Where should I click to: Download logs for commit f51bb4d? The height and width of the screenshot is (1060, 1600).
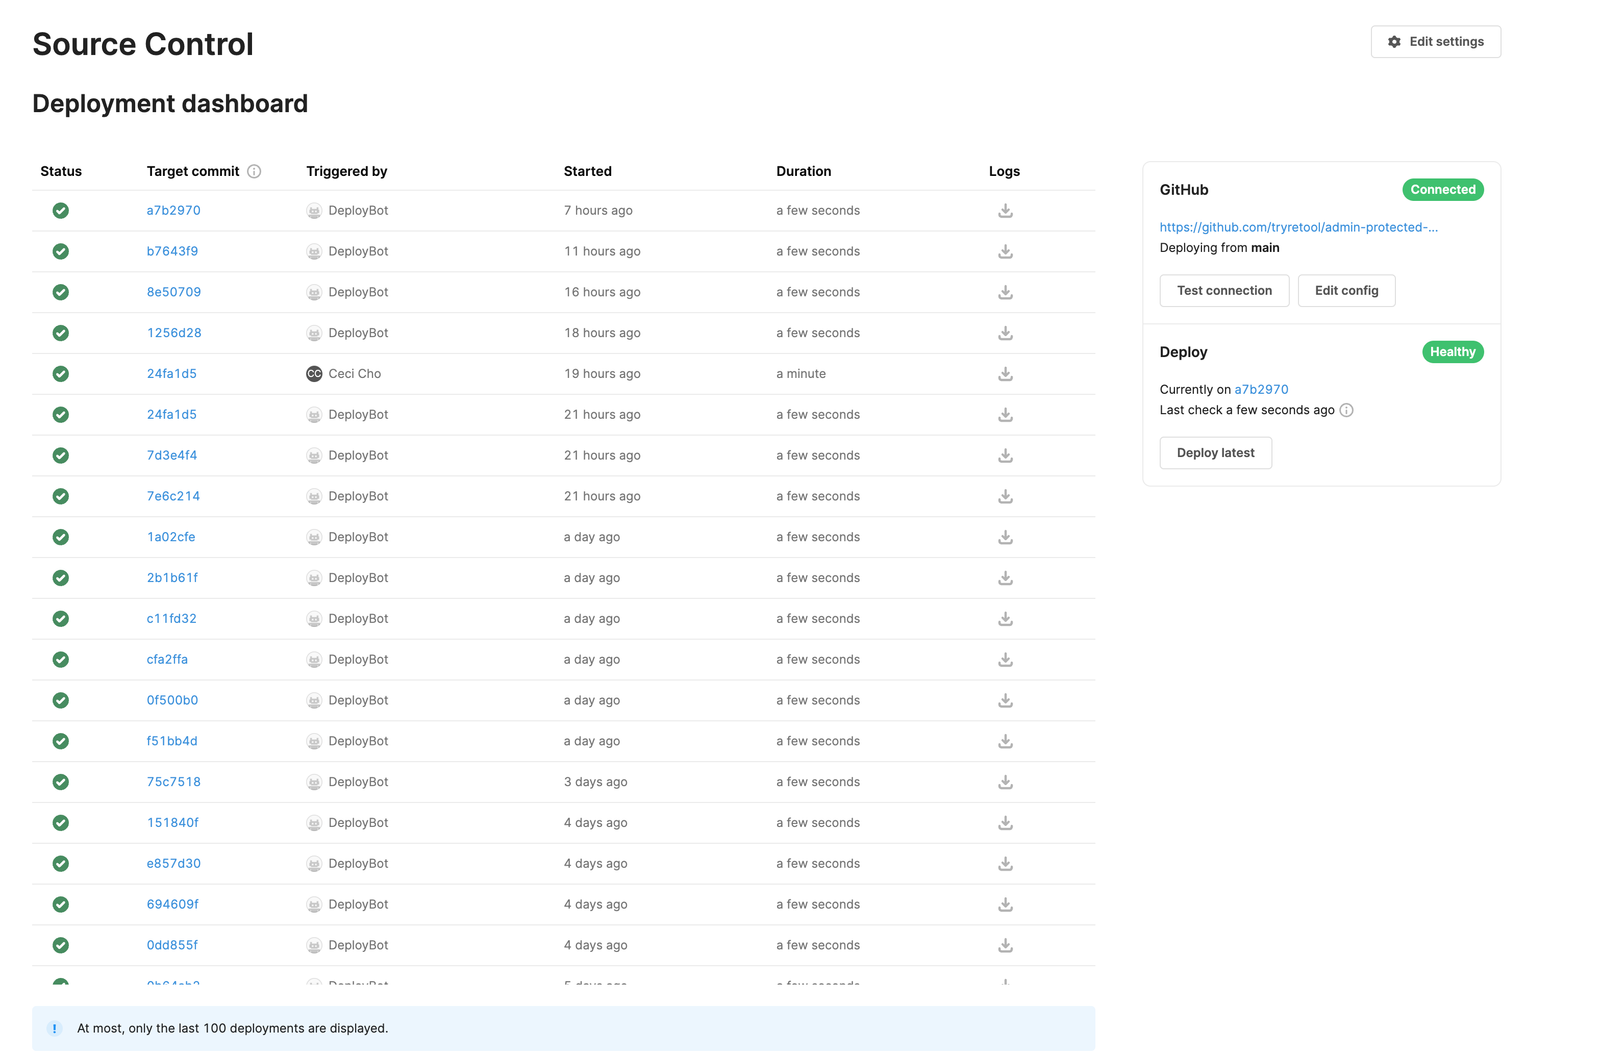(x=1005, y=741)
